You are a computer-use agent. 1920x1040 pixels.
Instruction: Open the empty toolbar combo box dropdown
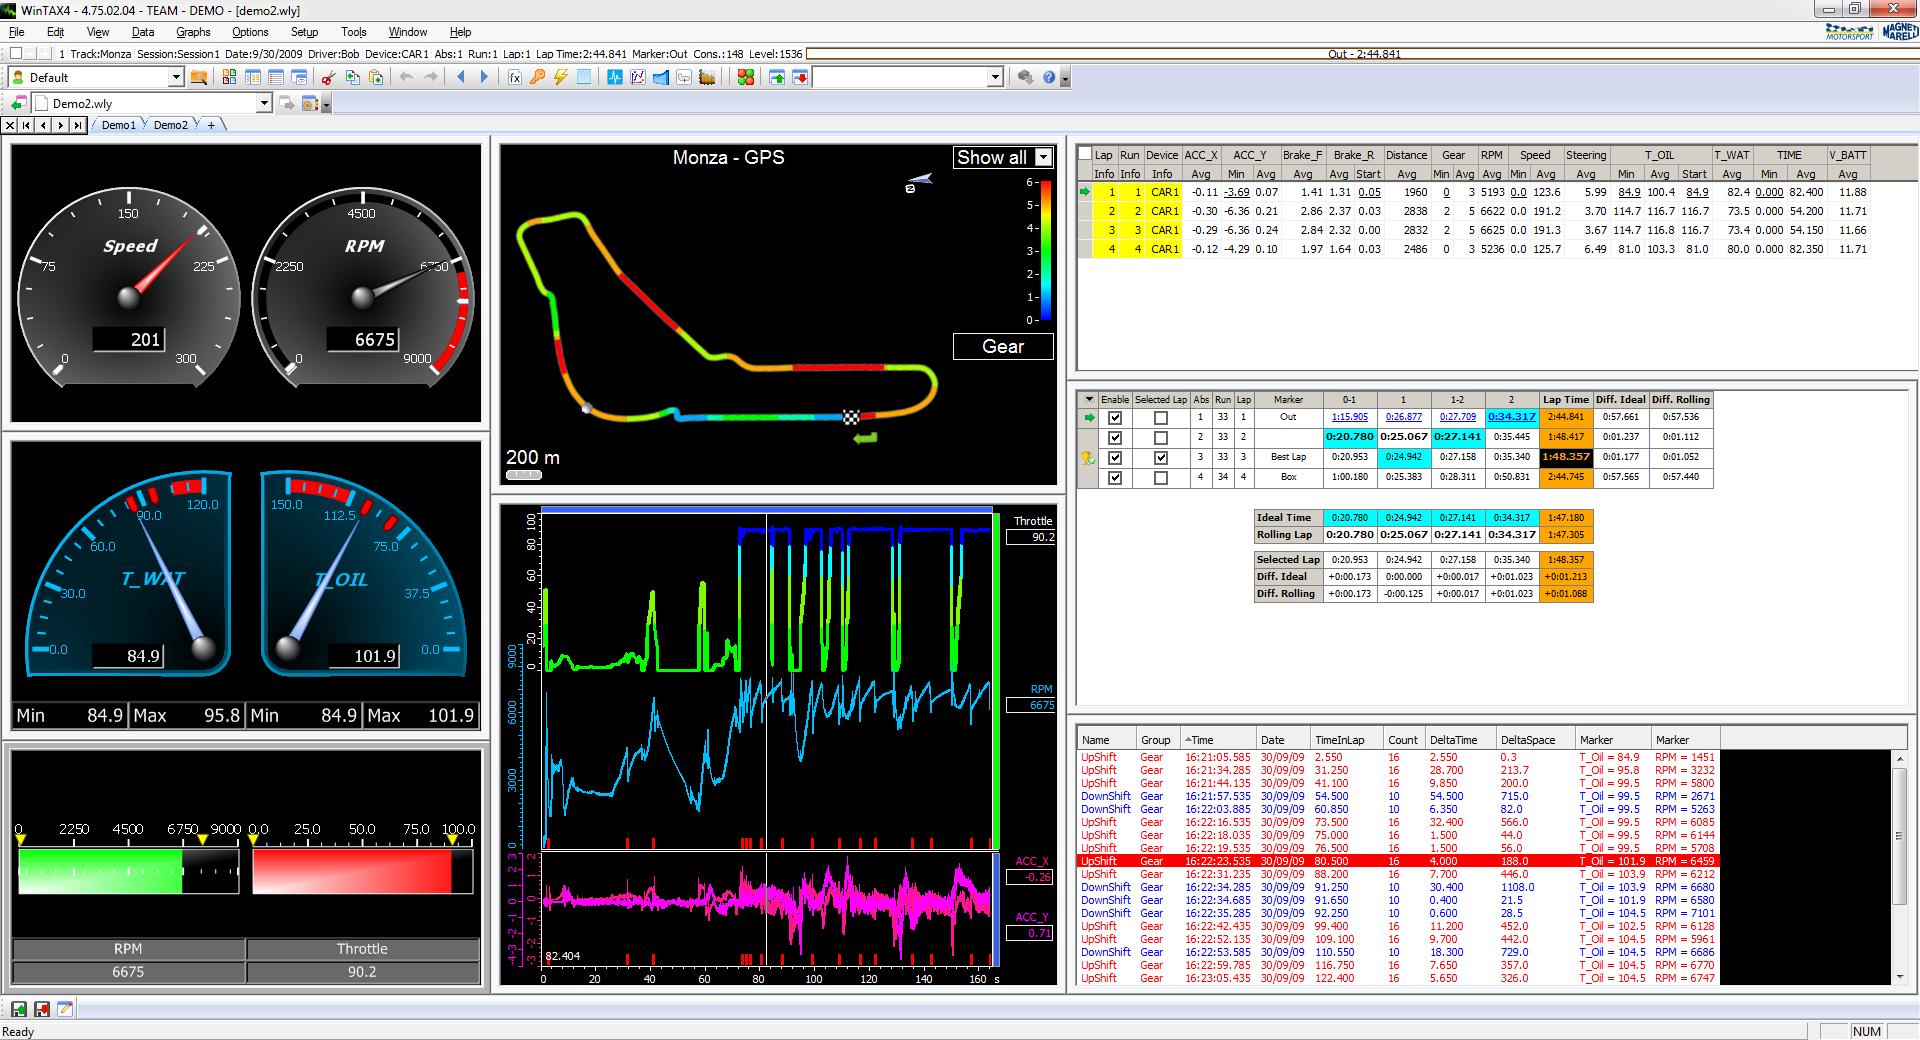pyautogui.click(x=995, y=77)
